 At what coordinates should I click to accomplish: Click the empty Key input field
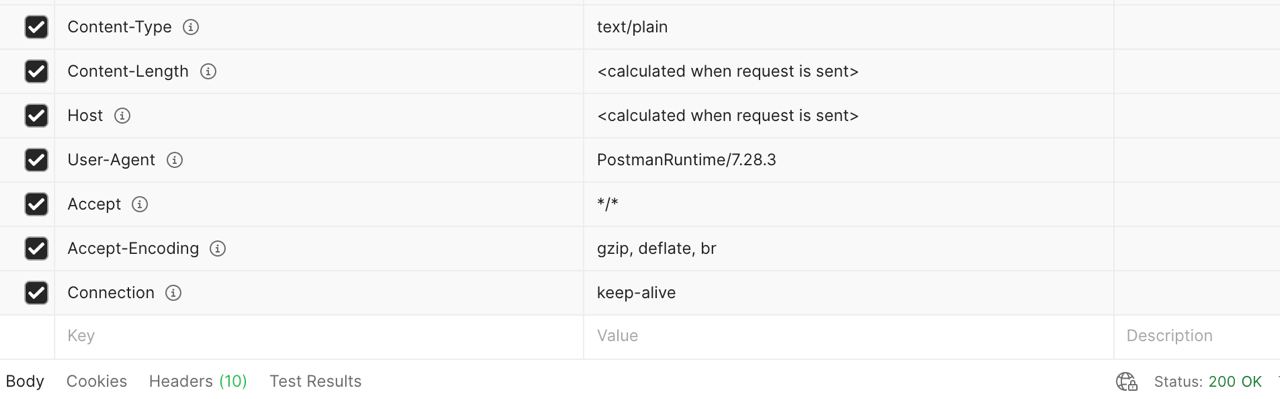tap(319, 336)
